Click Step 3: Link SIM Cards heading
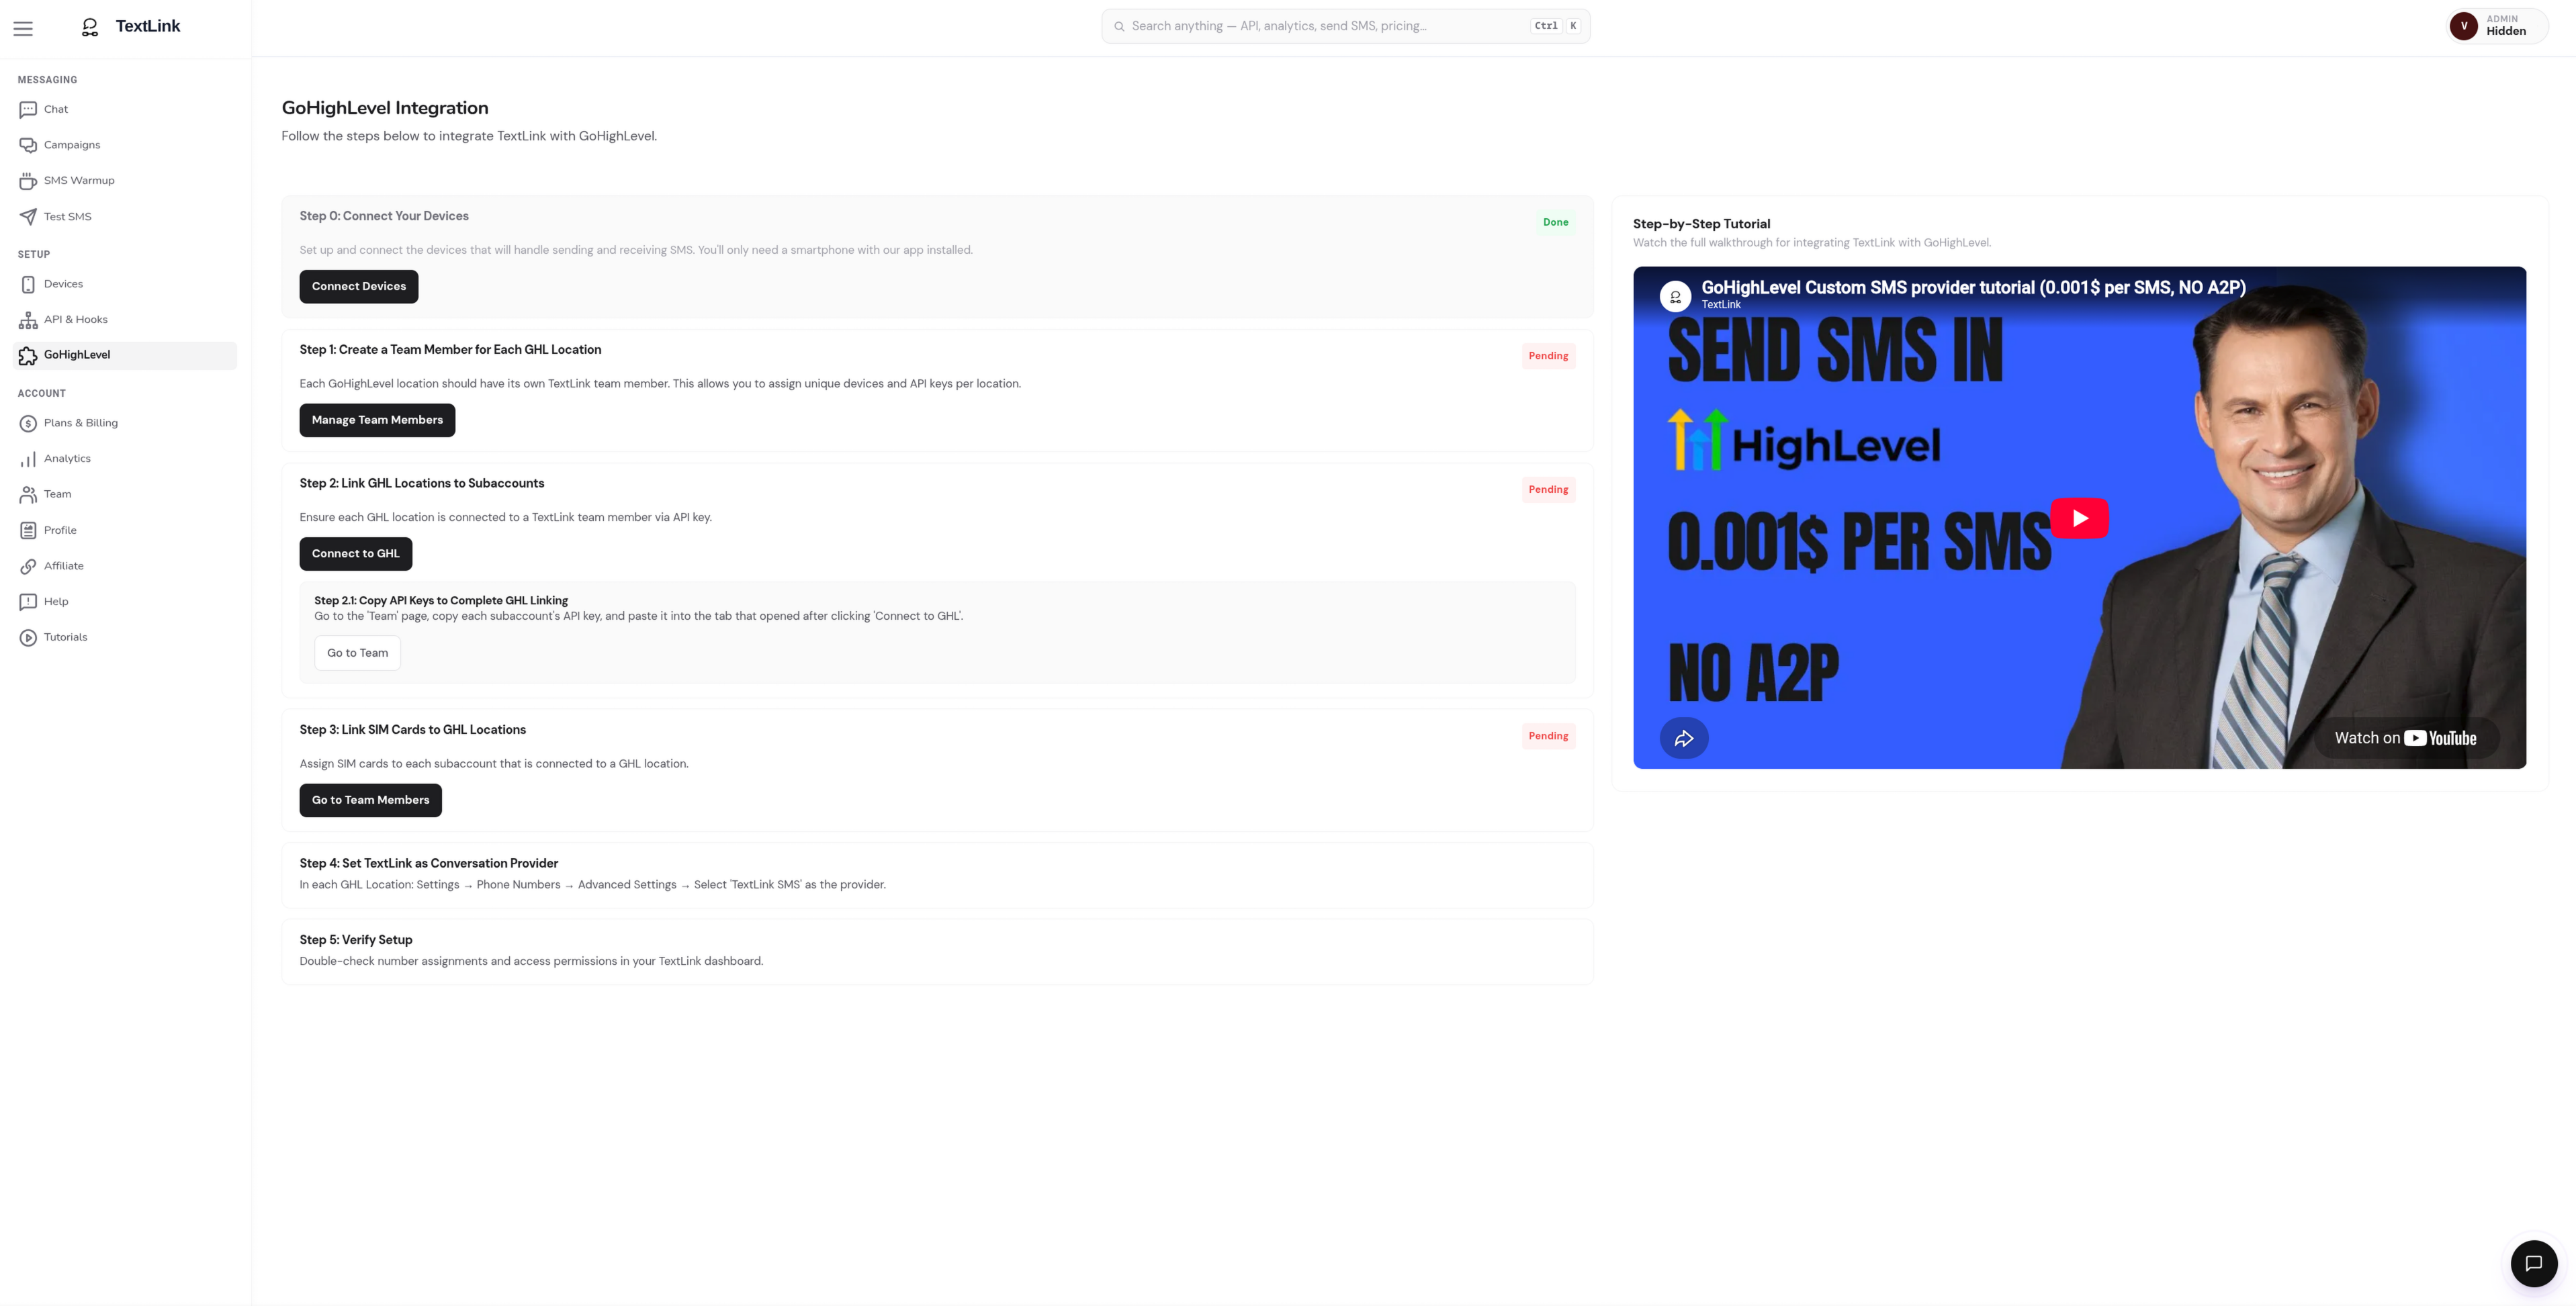 pos(413,730)
